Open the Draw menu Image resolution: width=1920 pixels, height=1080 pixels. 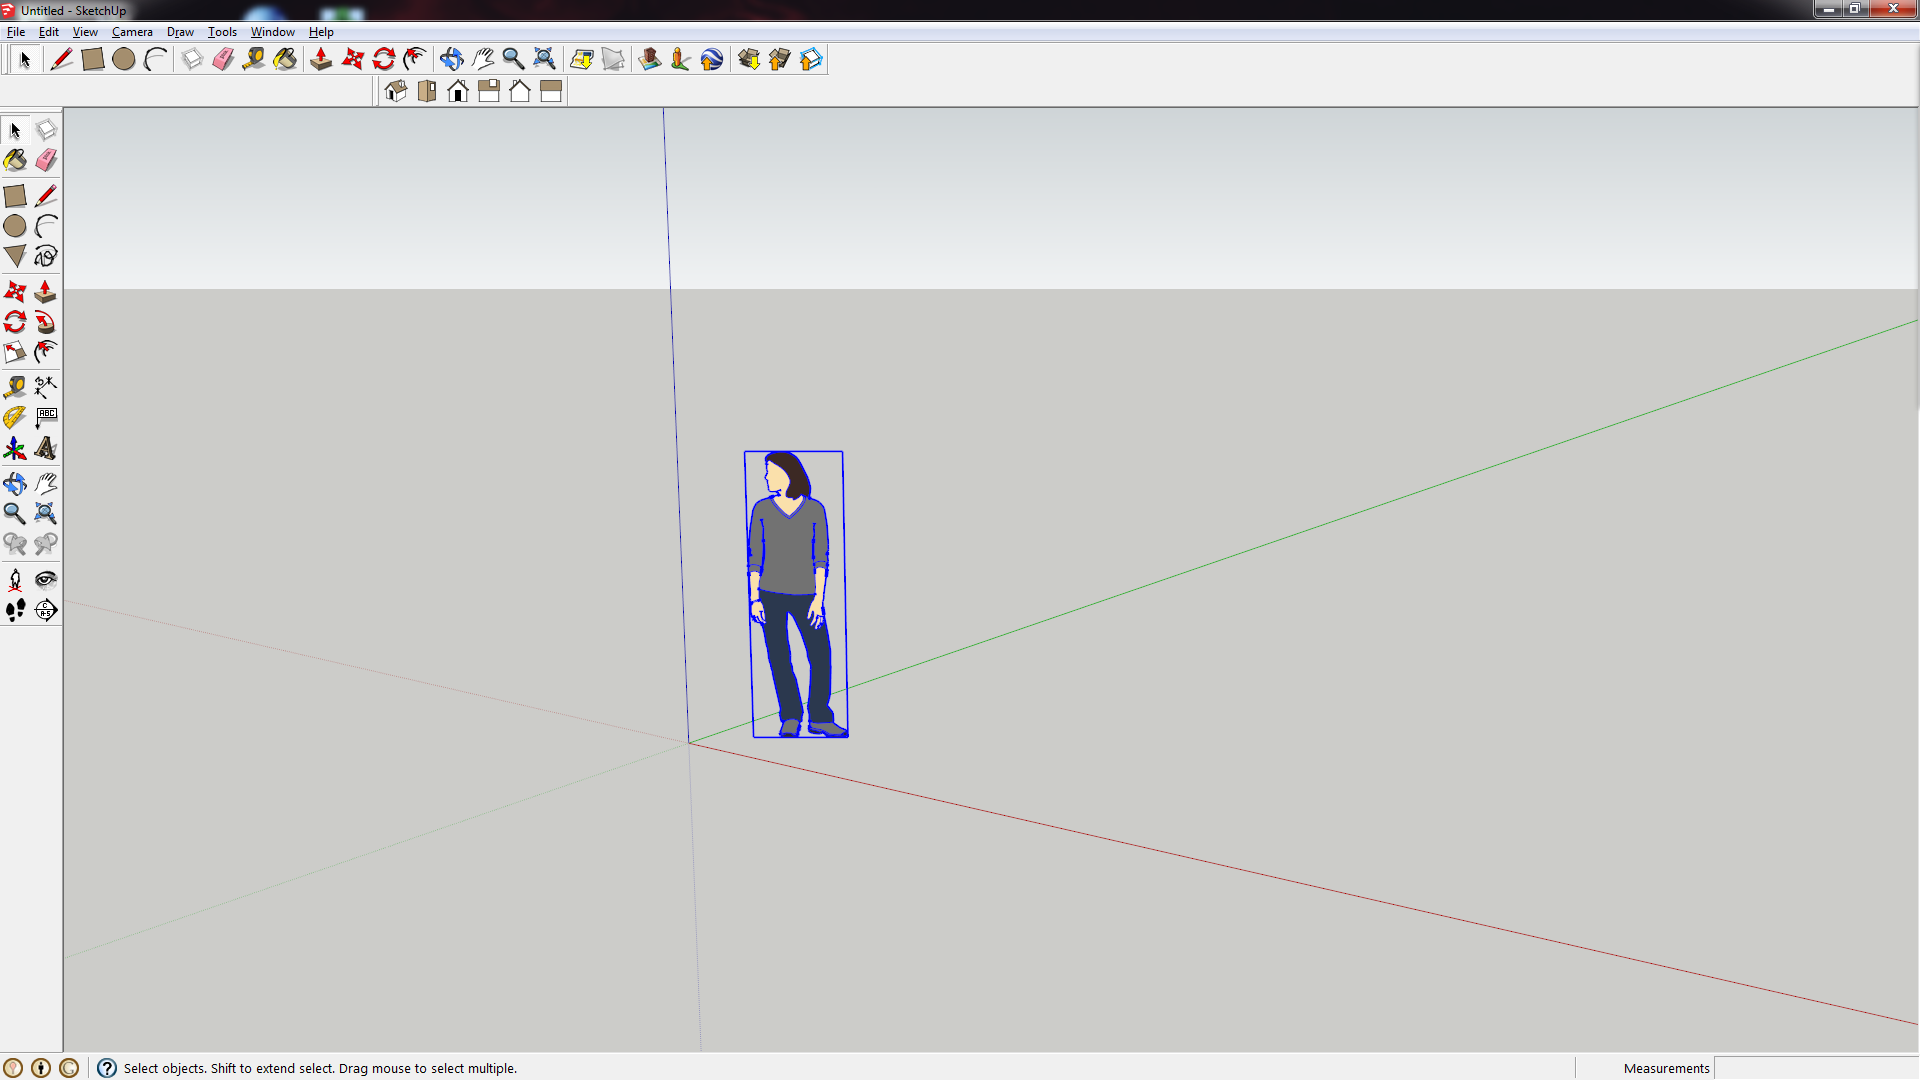pos(180,32)
